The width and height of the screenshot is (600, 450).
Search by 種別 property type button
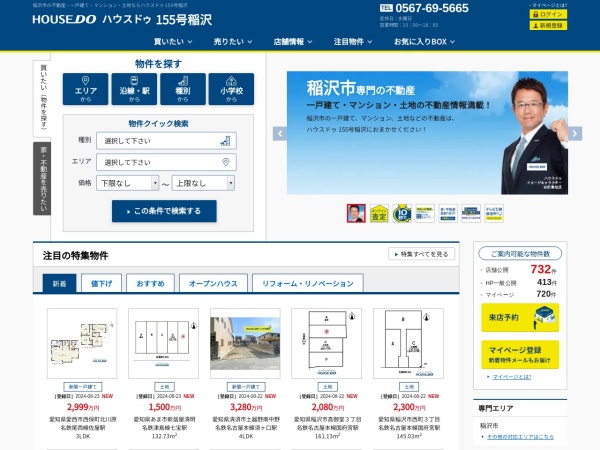click(183, 89)
